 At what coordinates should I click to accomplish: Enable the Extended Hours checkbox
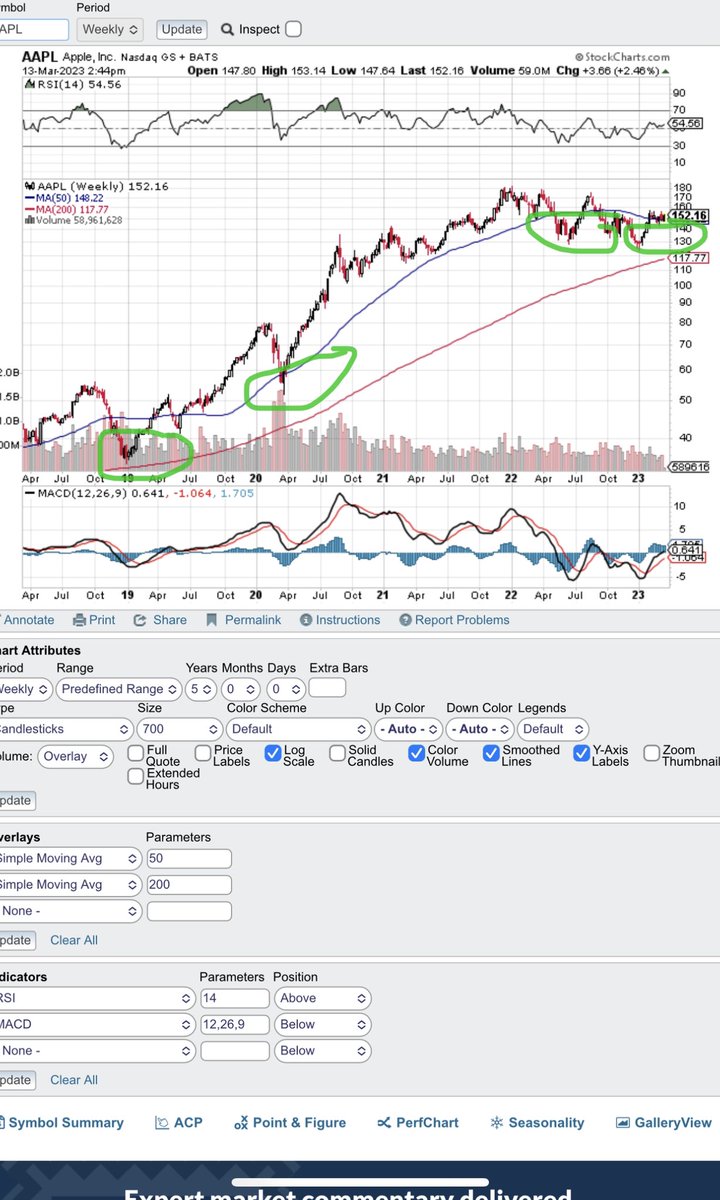click(136, 776)
